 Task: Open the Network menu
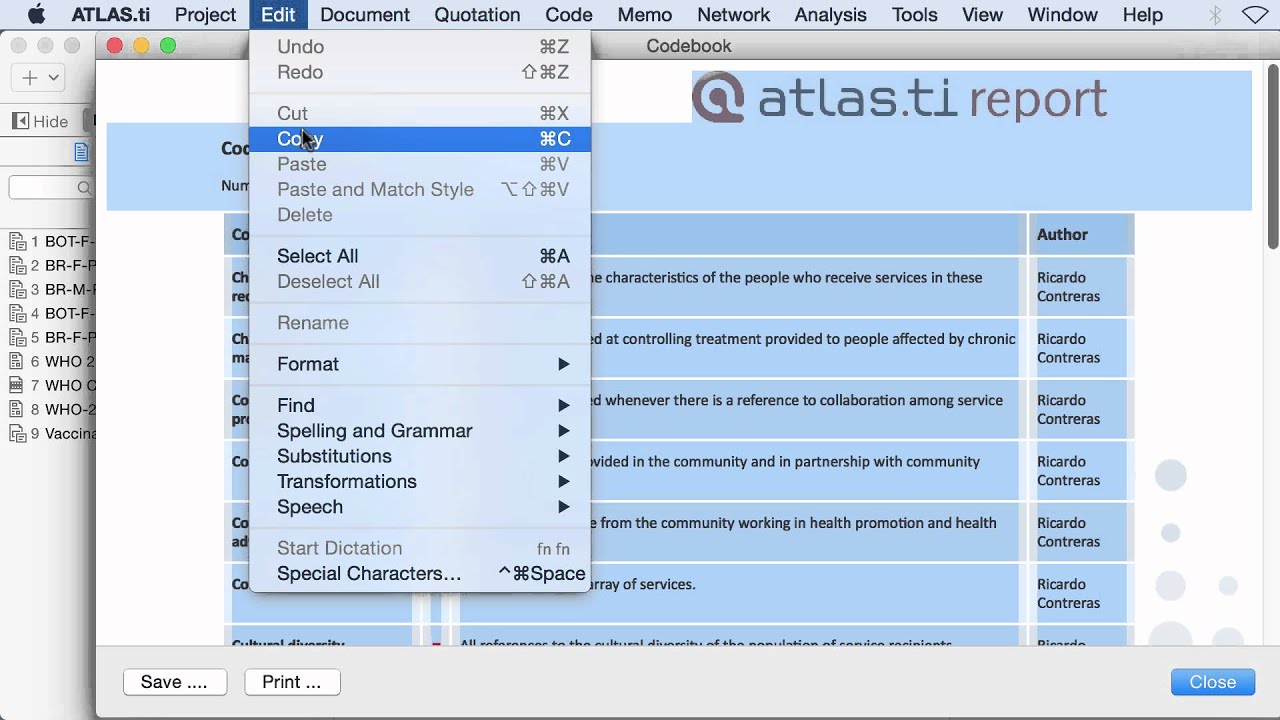(733, 15)
